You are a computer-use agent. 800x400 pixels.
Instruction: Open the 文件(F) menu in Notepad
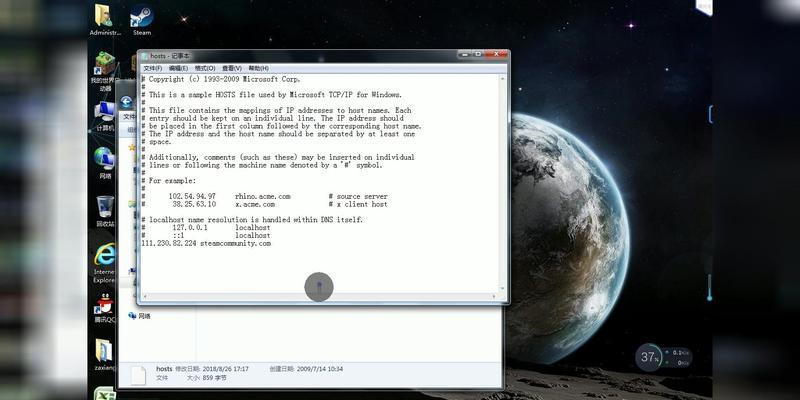(x=153, y=68)
